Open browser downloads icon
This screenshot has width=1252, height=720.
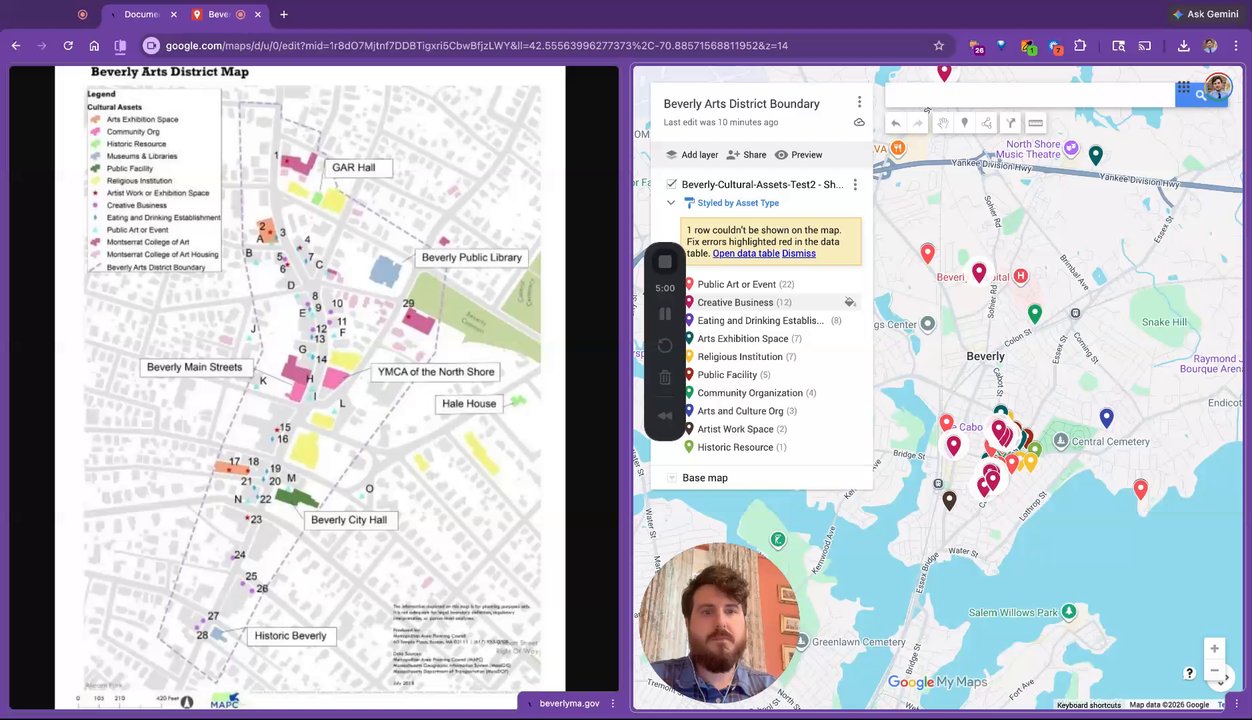pyautogui.click(x=1184, y=45)
